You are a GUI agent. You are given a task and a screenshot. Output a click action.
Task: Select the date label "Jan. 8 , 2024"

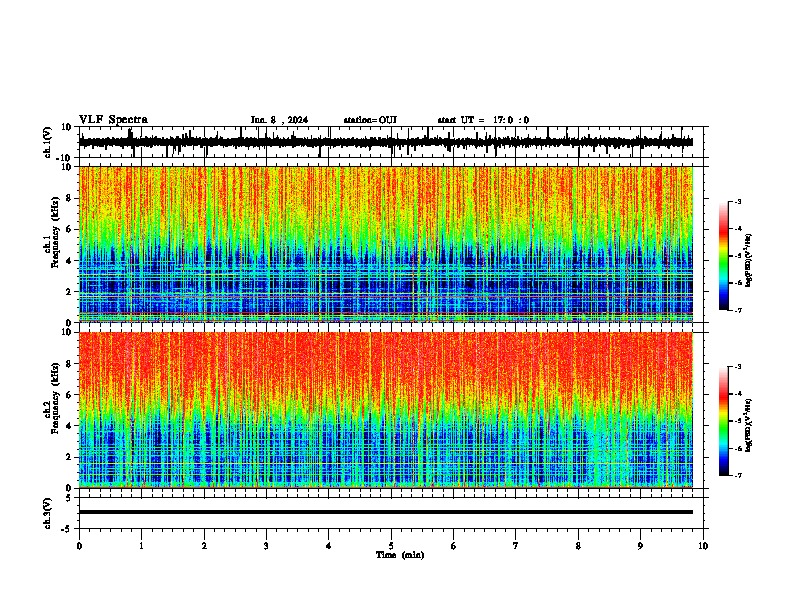coord(279,120)
